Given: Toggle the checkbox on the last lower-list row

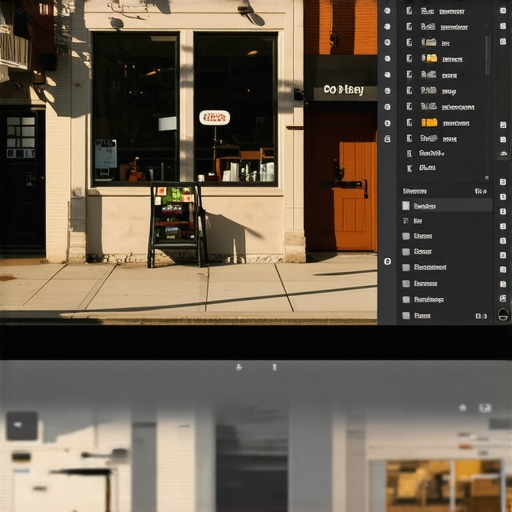Looking at the screenshot, I should point(406,315).
